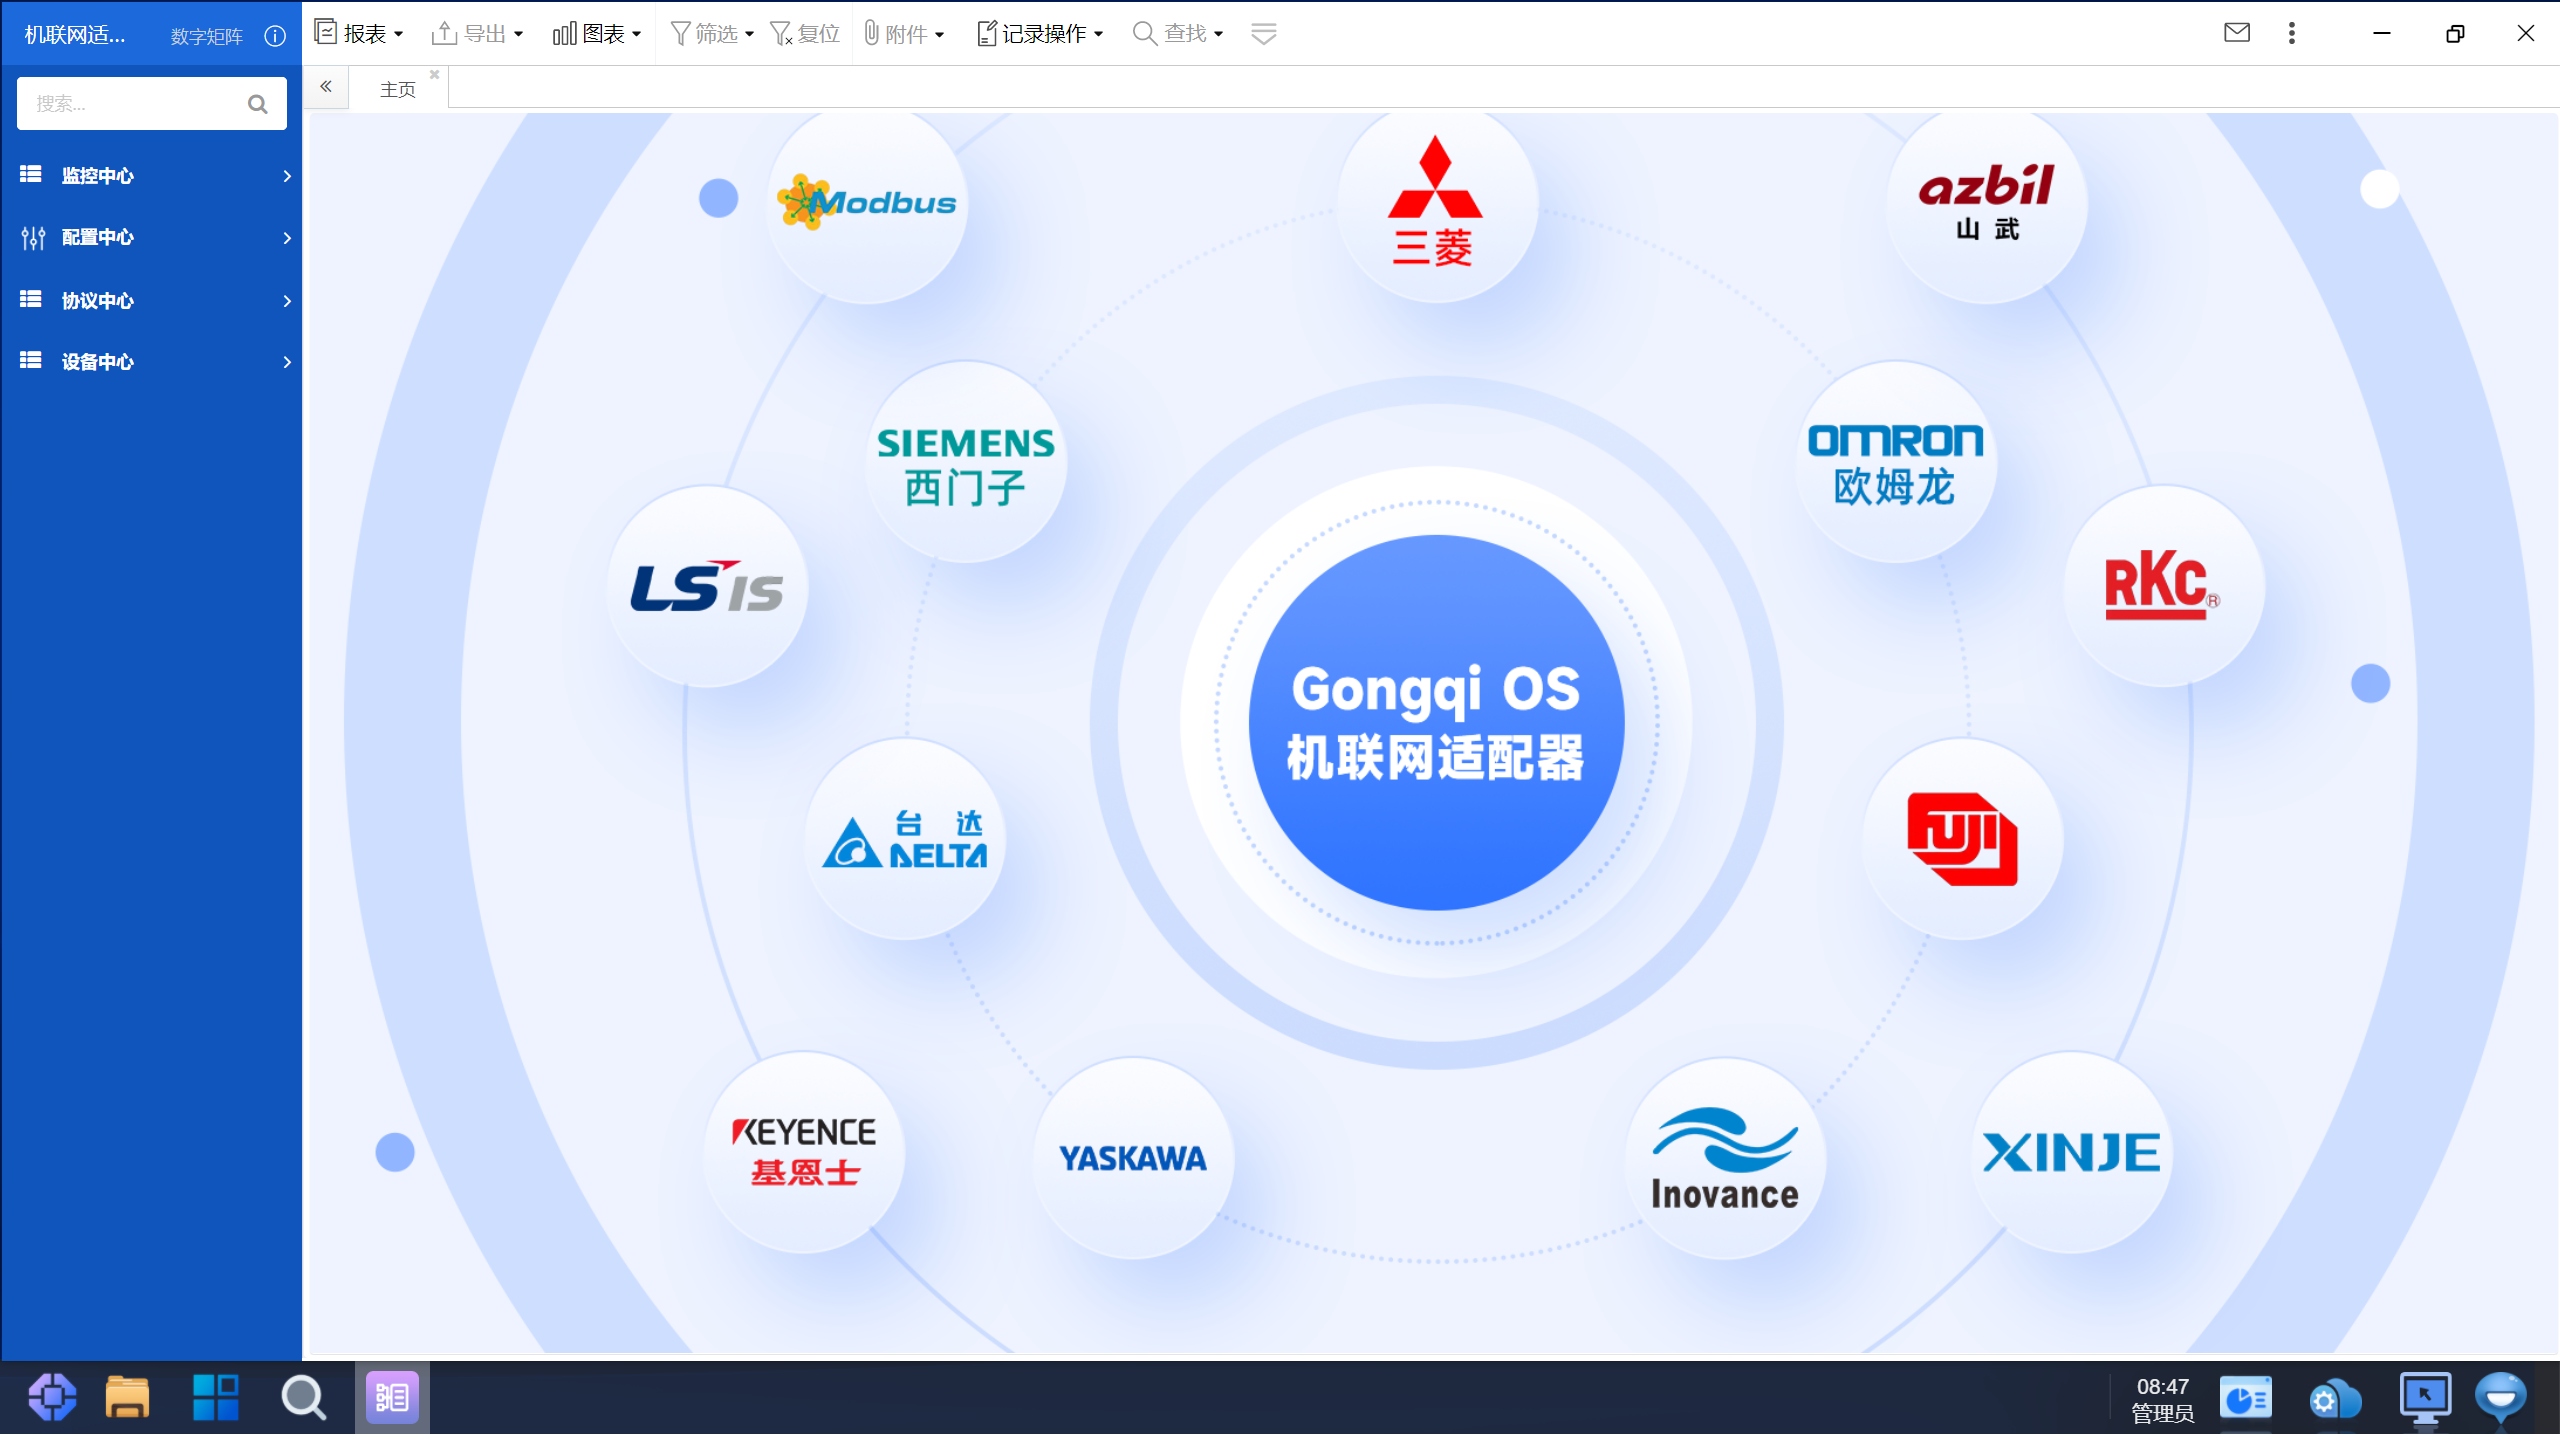Expand the 监控中心 menu item
The width and height of the screenshot is (2560, 1434).
[152, 175]
